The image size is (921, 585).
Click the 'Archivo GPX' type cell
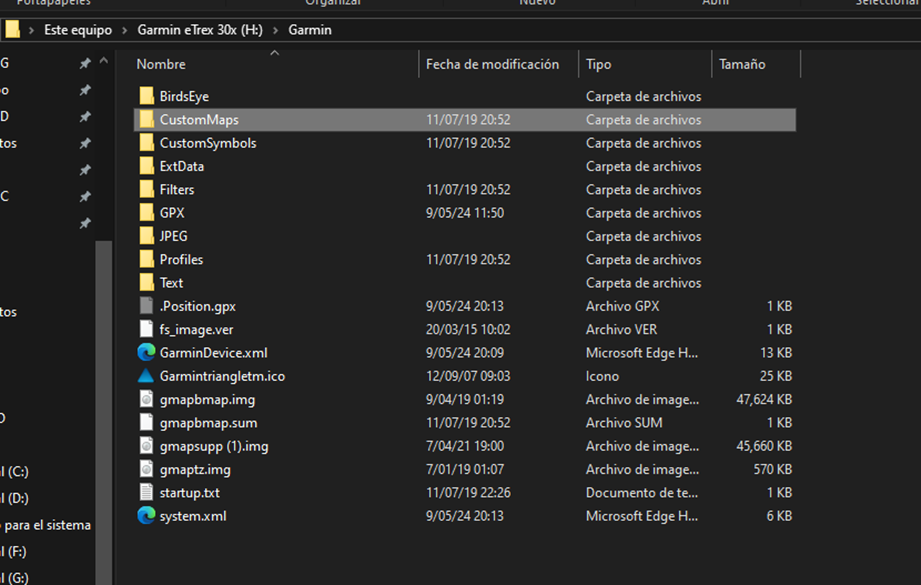622,306
